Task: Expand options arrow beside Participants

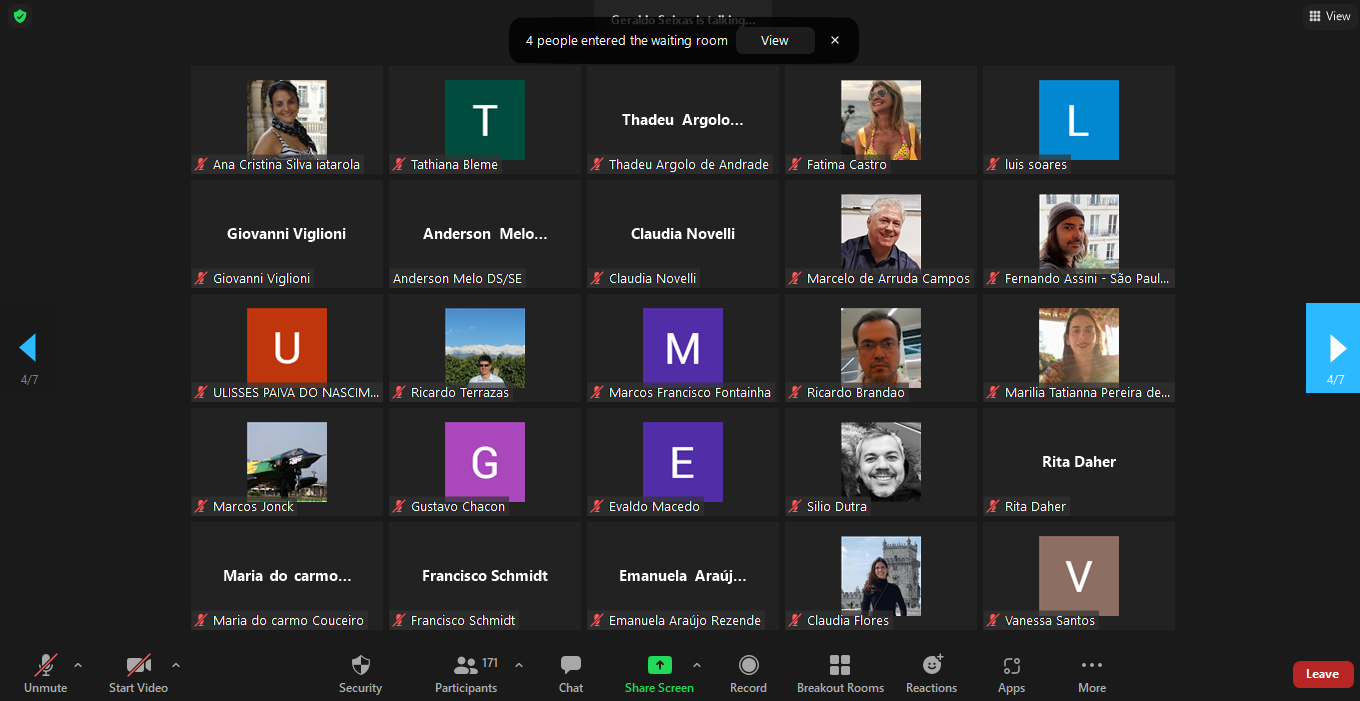Action: tap(519, 665)
